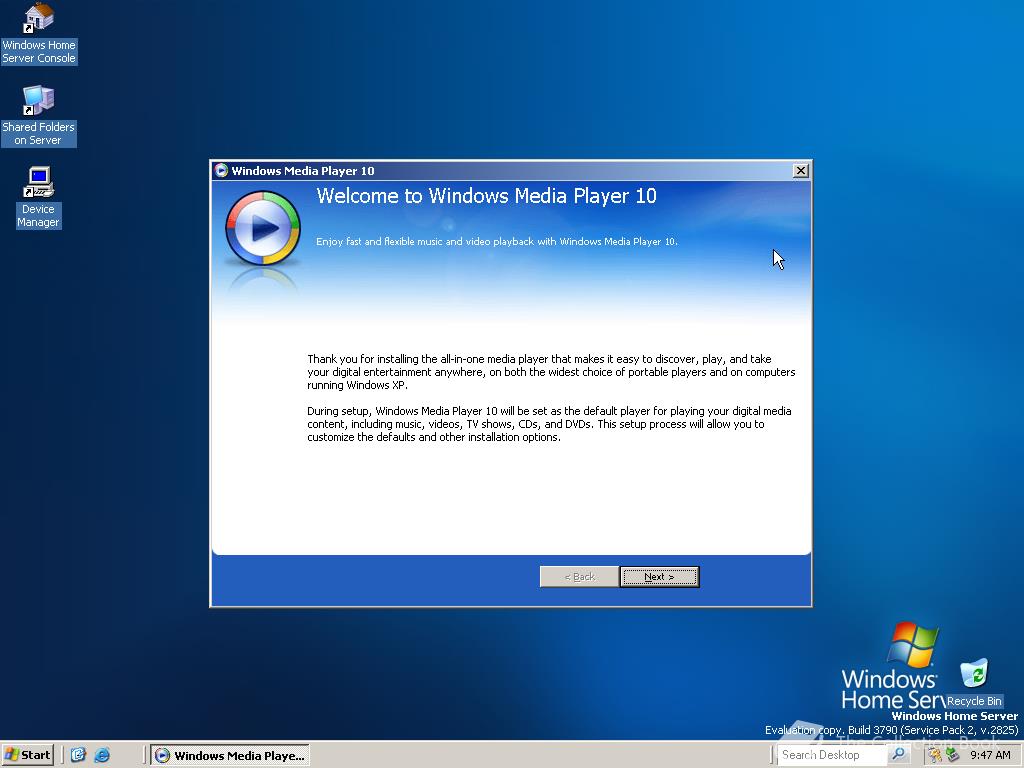Click the paragraph beginning 'During setup, Windows Media Player'
The image size is (1024, 768).
coord(549,424)
